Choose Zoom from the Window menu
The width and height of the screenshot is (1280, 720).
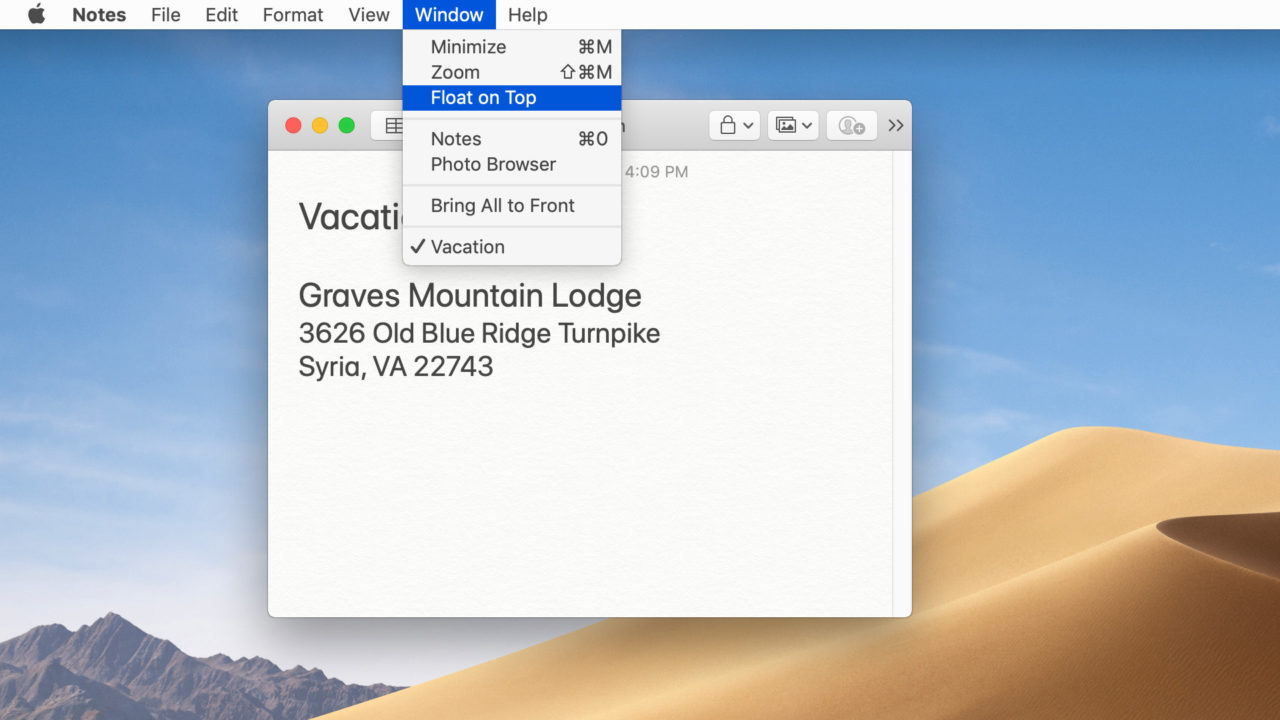(x=512, y=72)
